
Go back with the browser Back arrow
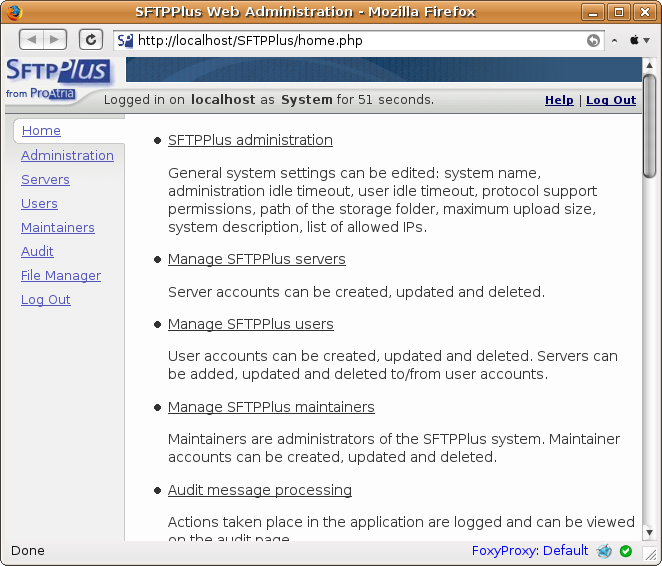31,40
